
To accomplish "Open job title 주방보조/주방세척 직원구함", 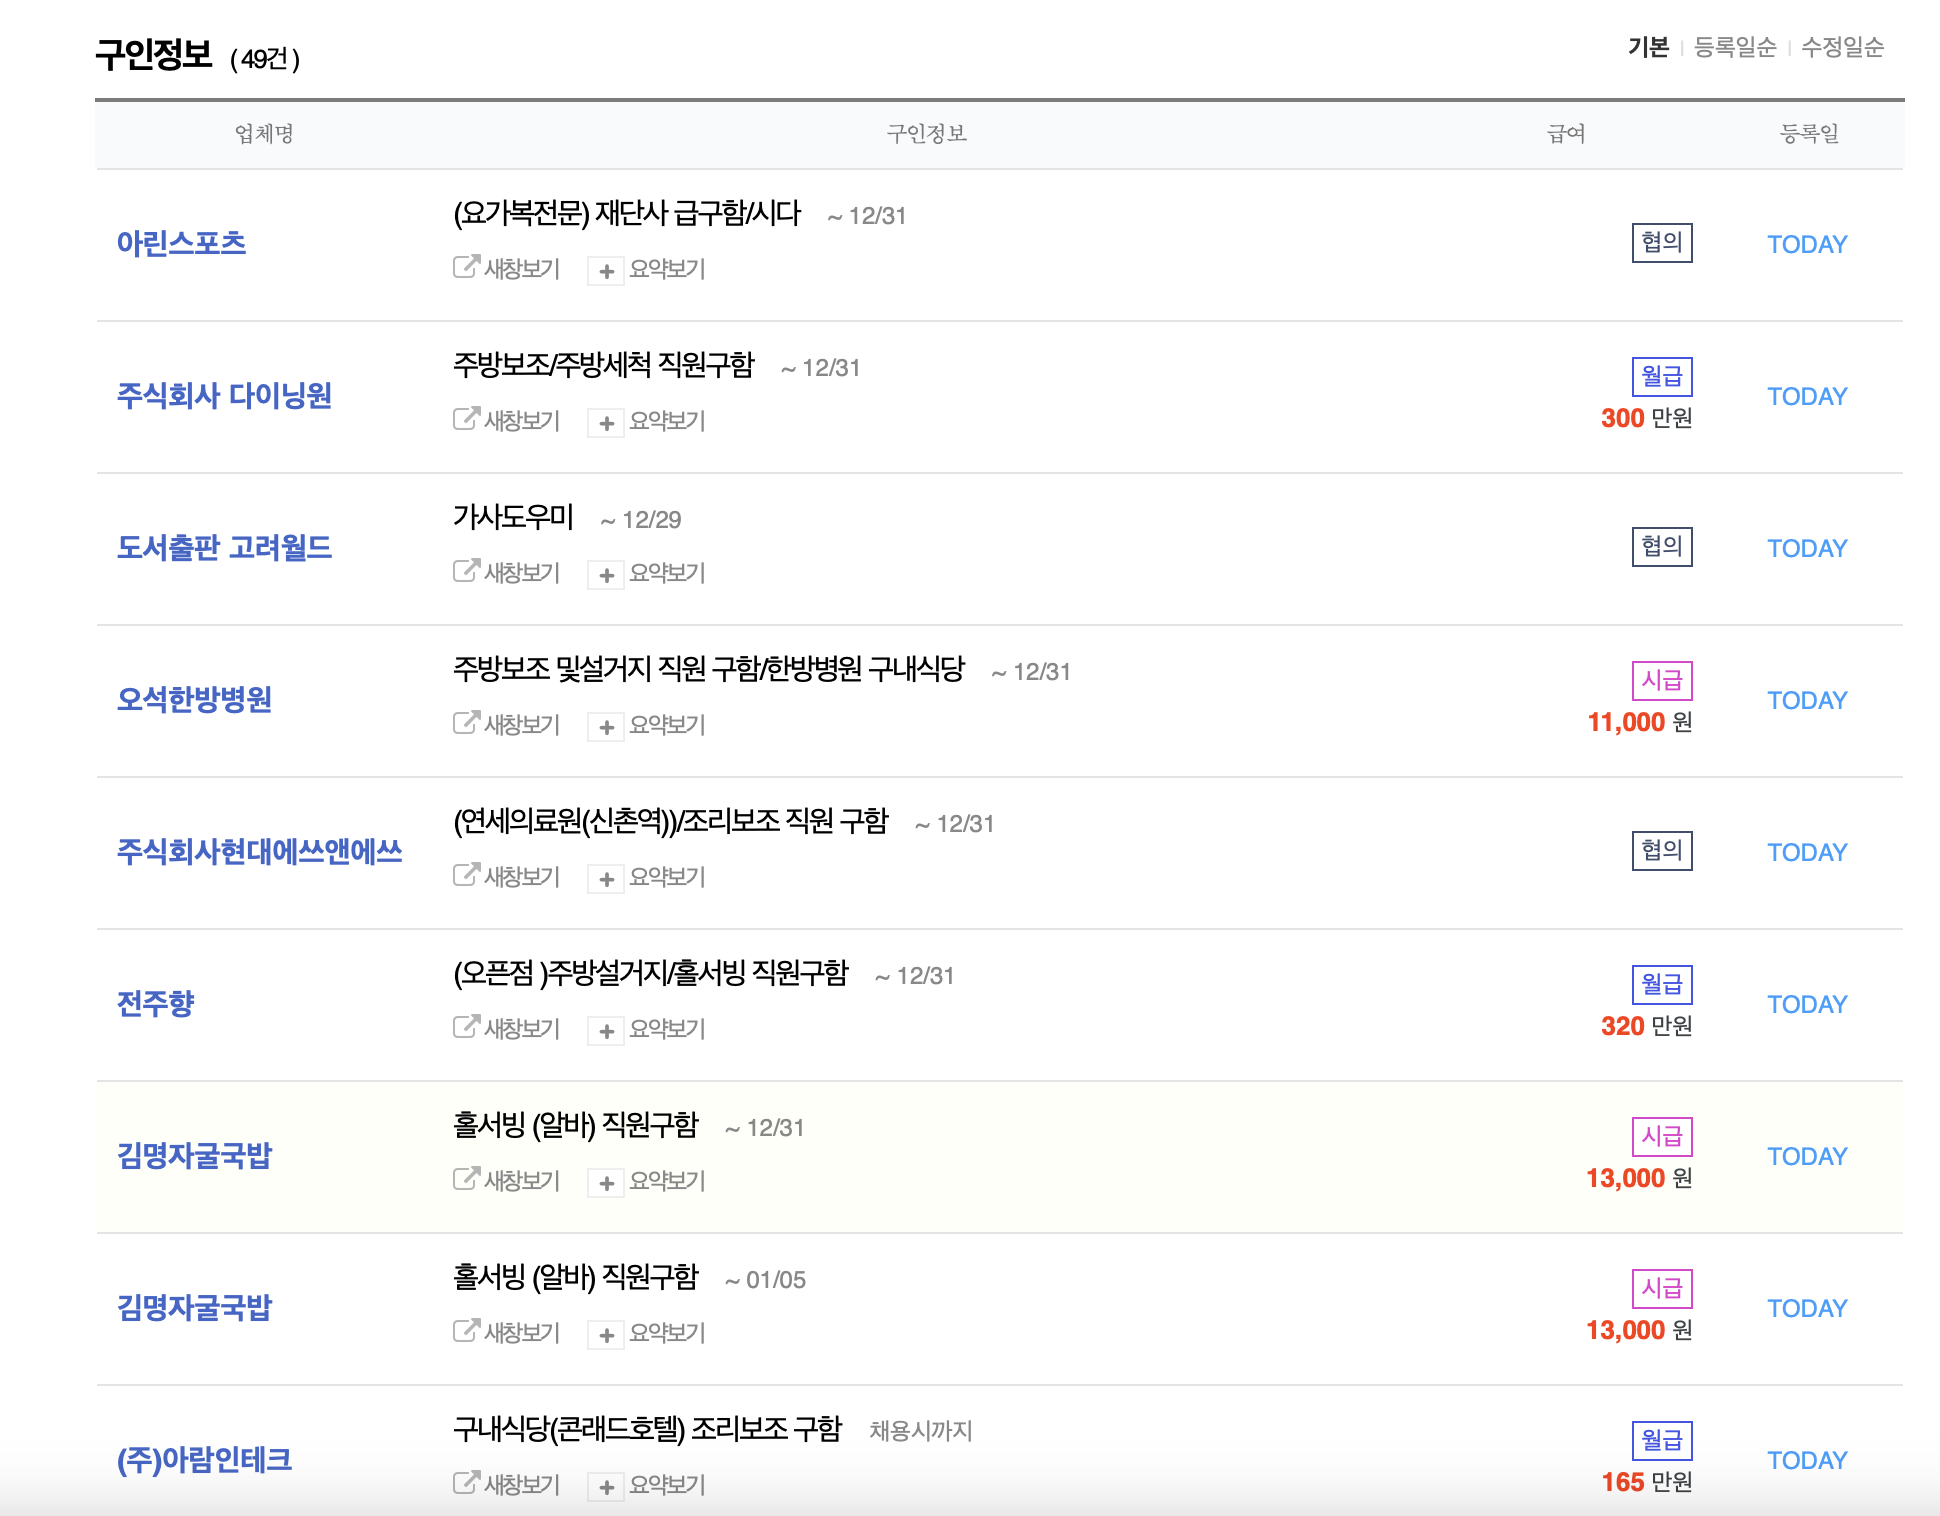I will [x=604, y=365].
